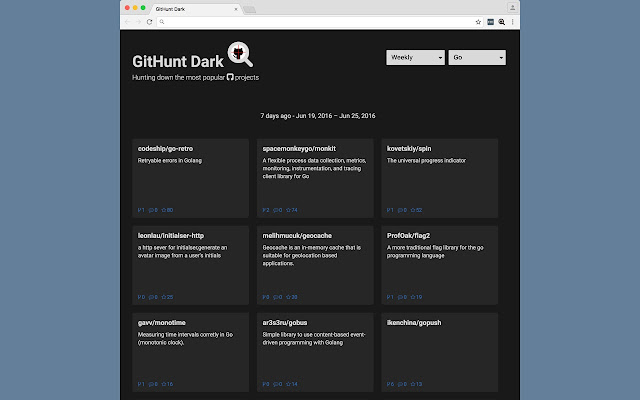Image resolution: width=640 pixels, height=400 pixels.
Task: Open a new tab with the new-tab button
Action: pos(249,9)
